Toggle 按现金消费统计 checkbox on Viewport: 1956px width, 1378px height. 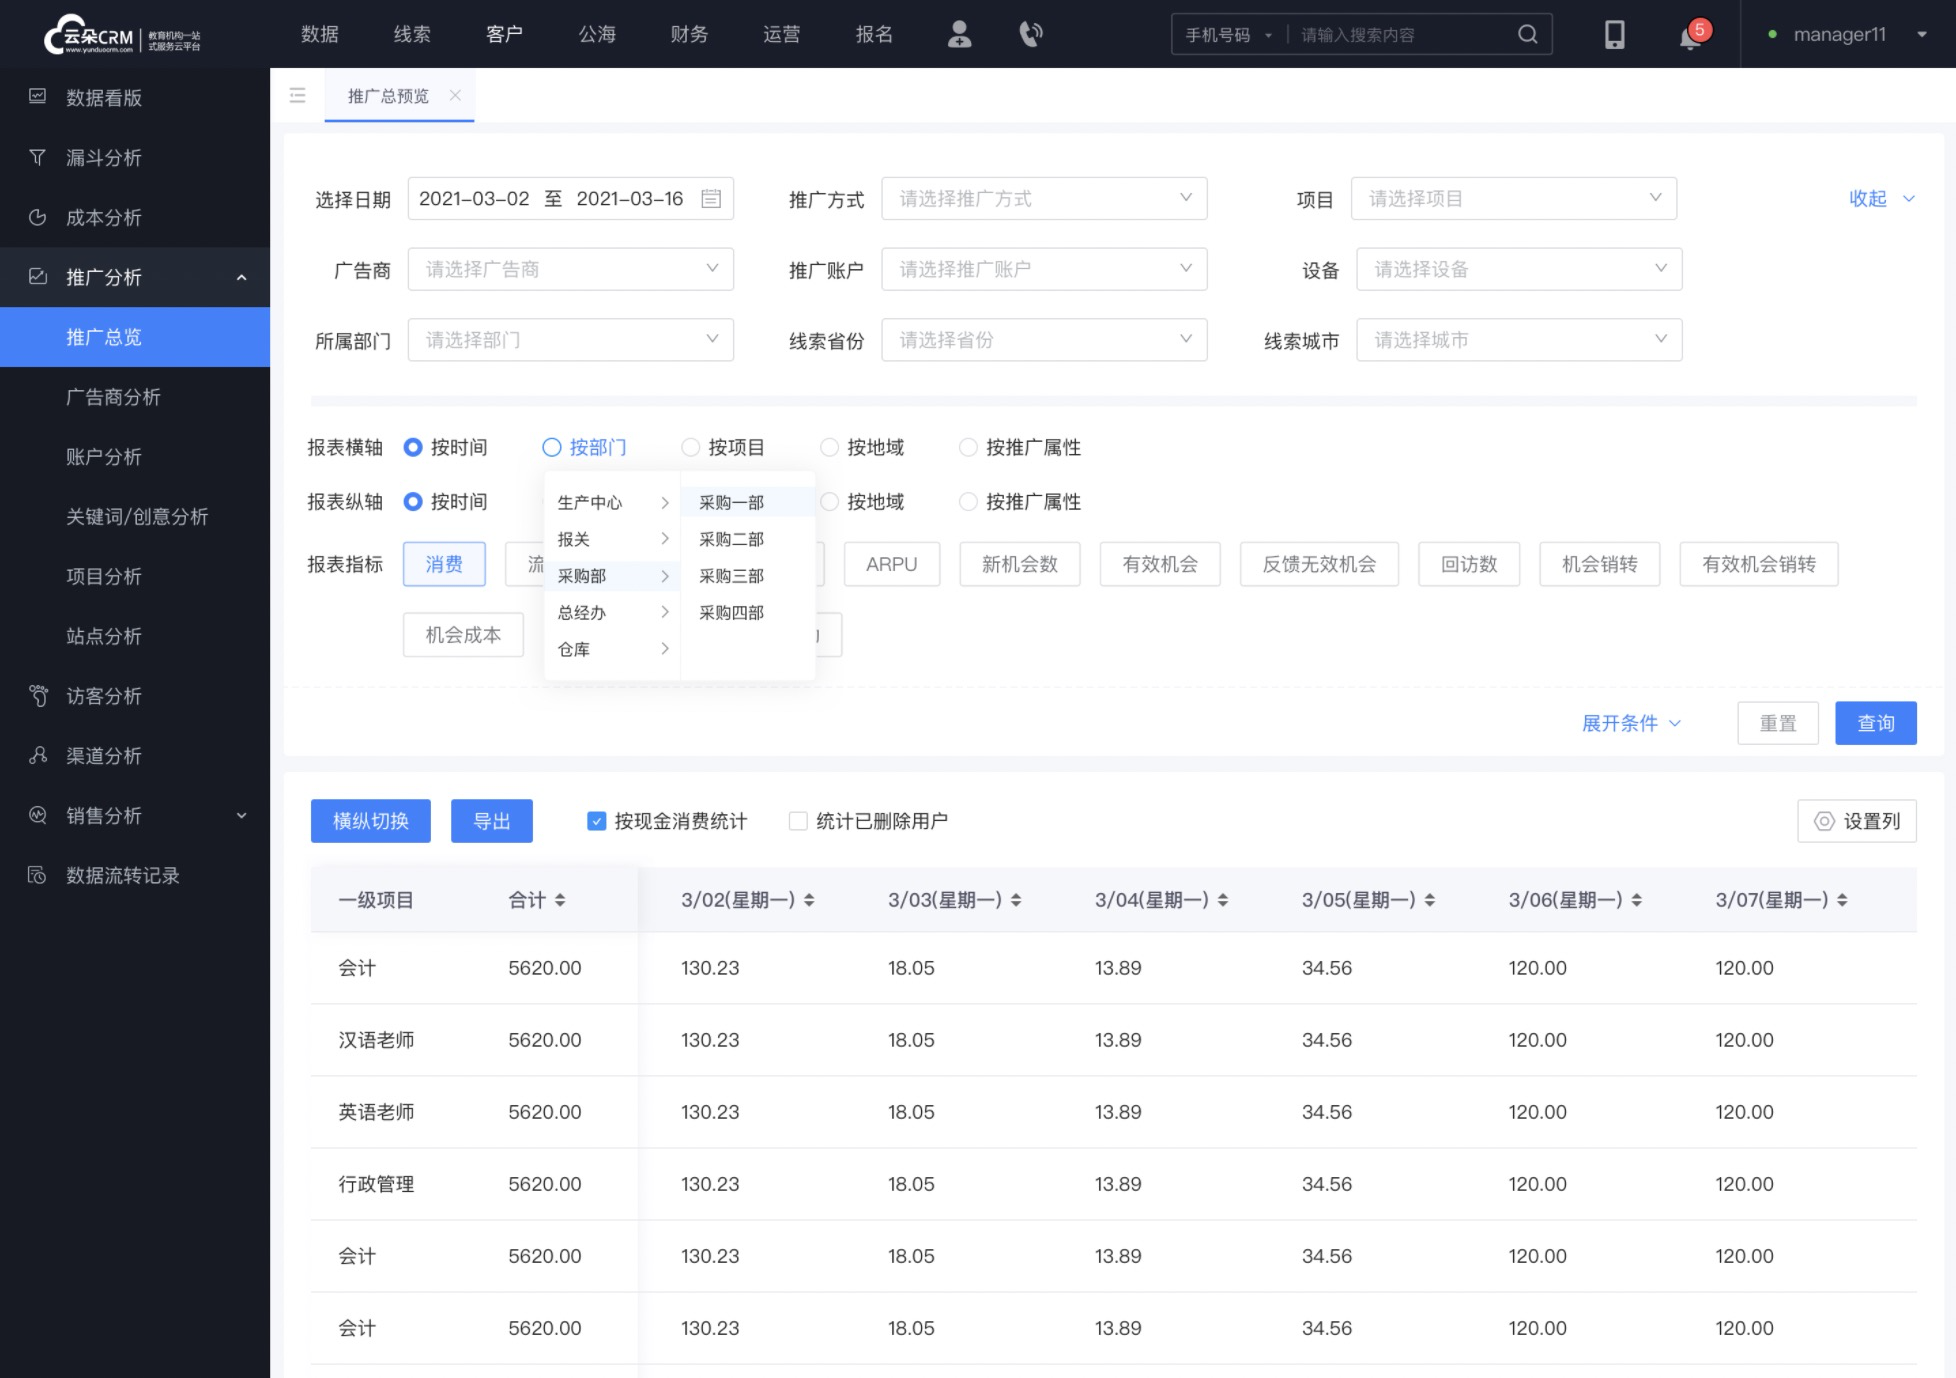coord(596,822)
